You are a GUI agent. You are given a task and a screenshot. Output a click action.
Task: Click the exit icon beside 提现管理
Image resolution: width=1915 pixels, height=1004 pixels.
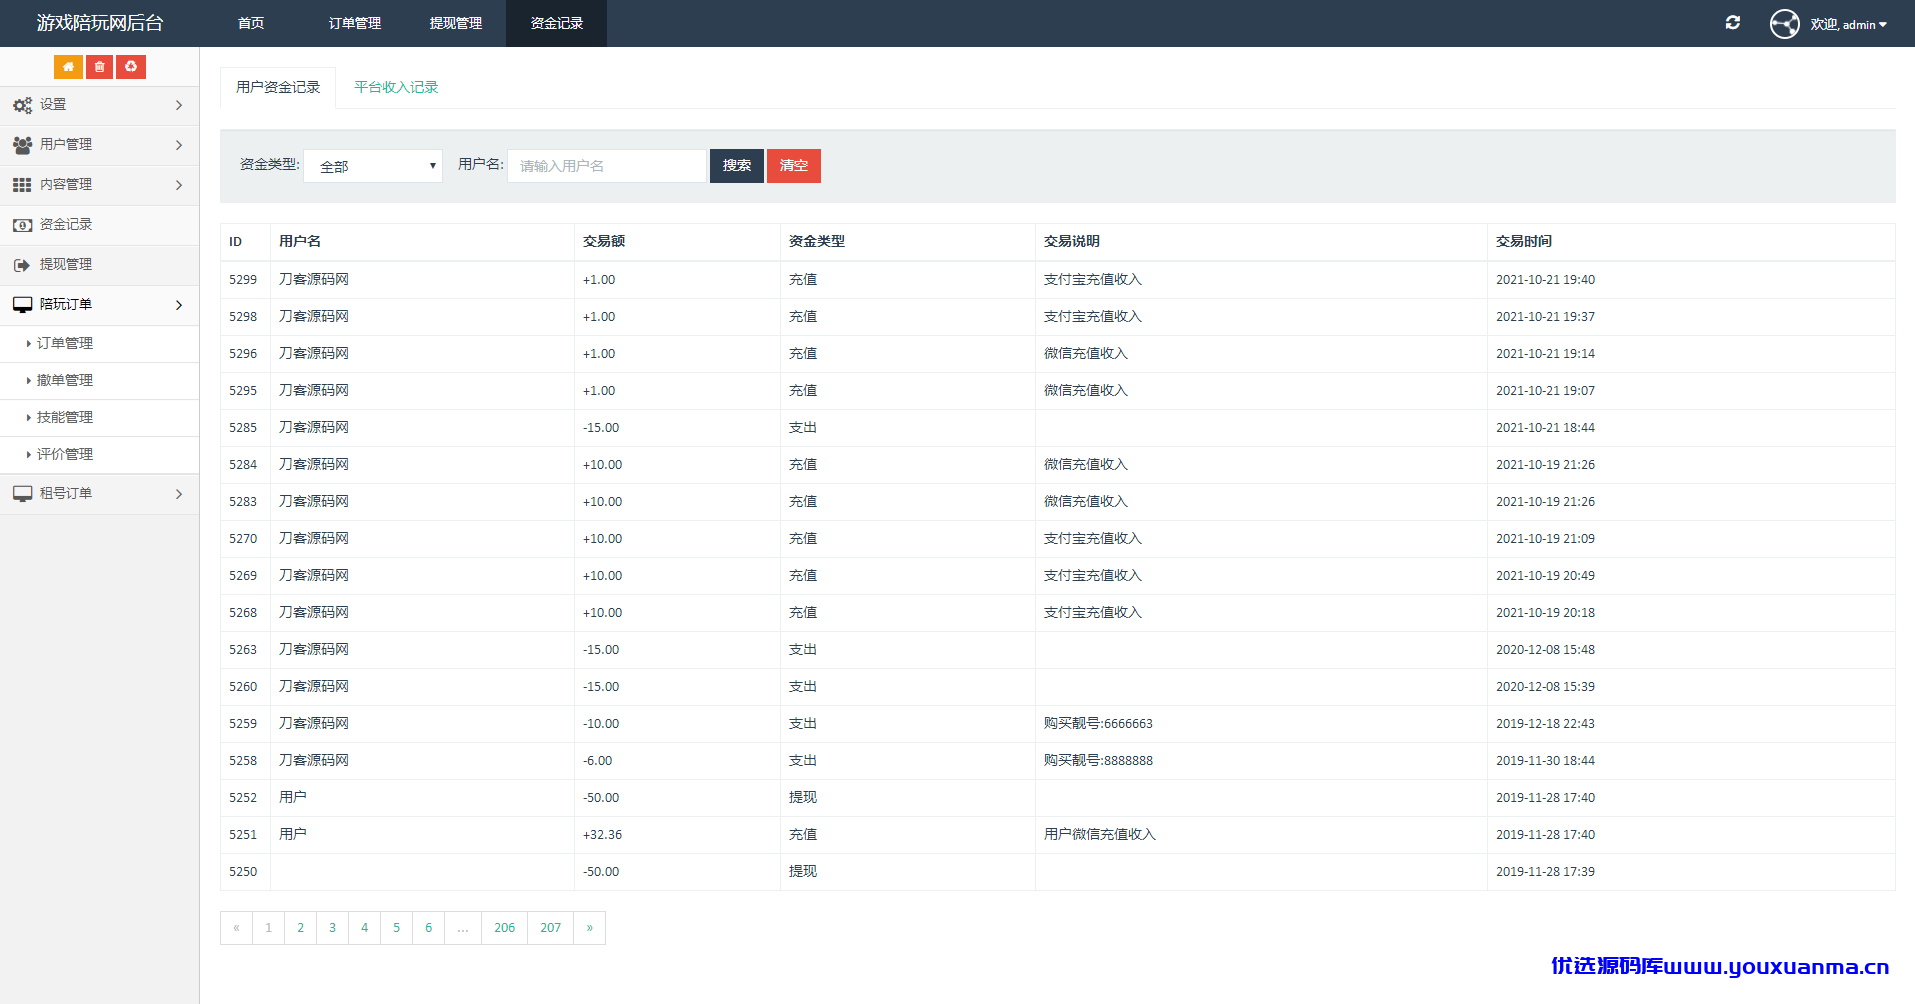click(22, 265)
